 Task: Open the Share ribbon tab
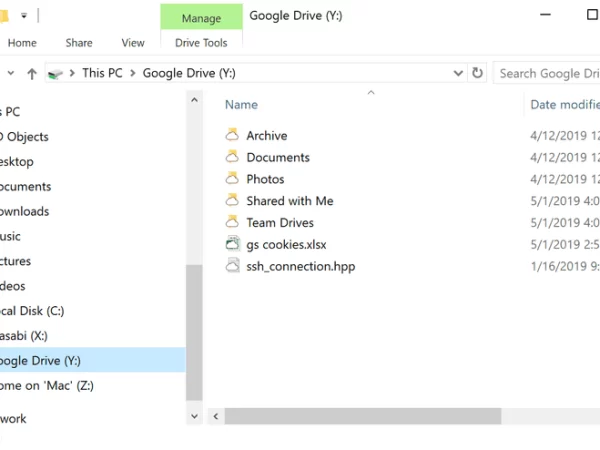click(x=79, y=43)
